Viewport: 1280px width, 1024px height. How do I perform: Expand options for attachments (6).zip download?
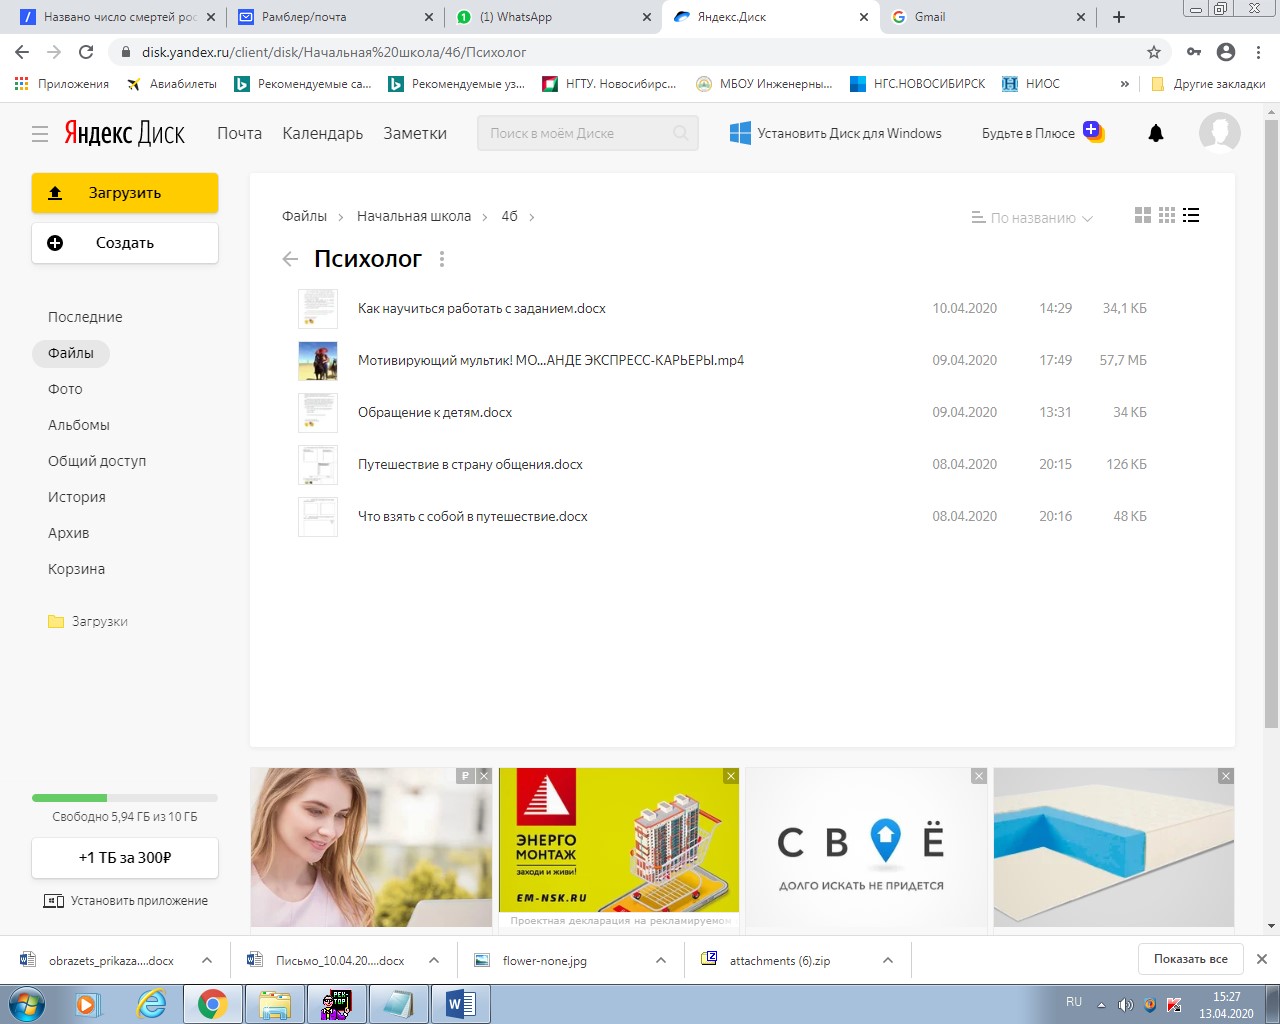pyautogui.click(x=888, y=960)
